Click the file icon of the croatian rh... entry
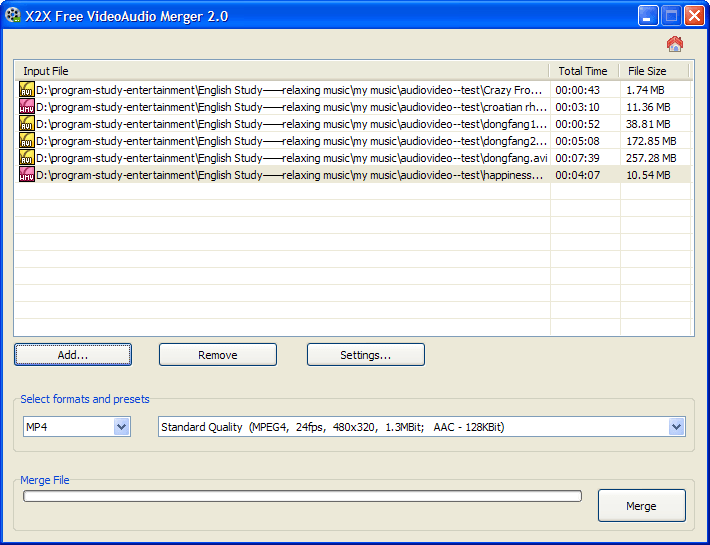This screenshot has width=710, height=545. (x=27, y=107)
